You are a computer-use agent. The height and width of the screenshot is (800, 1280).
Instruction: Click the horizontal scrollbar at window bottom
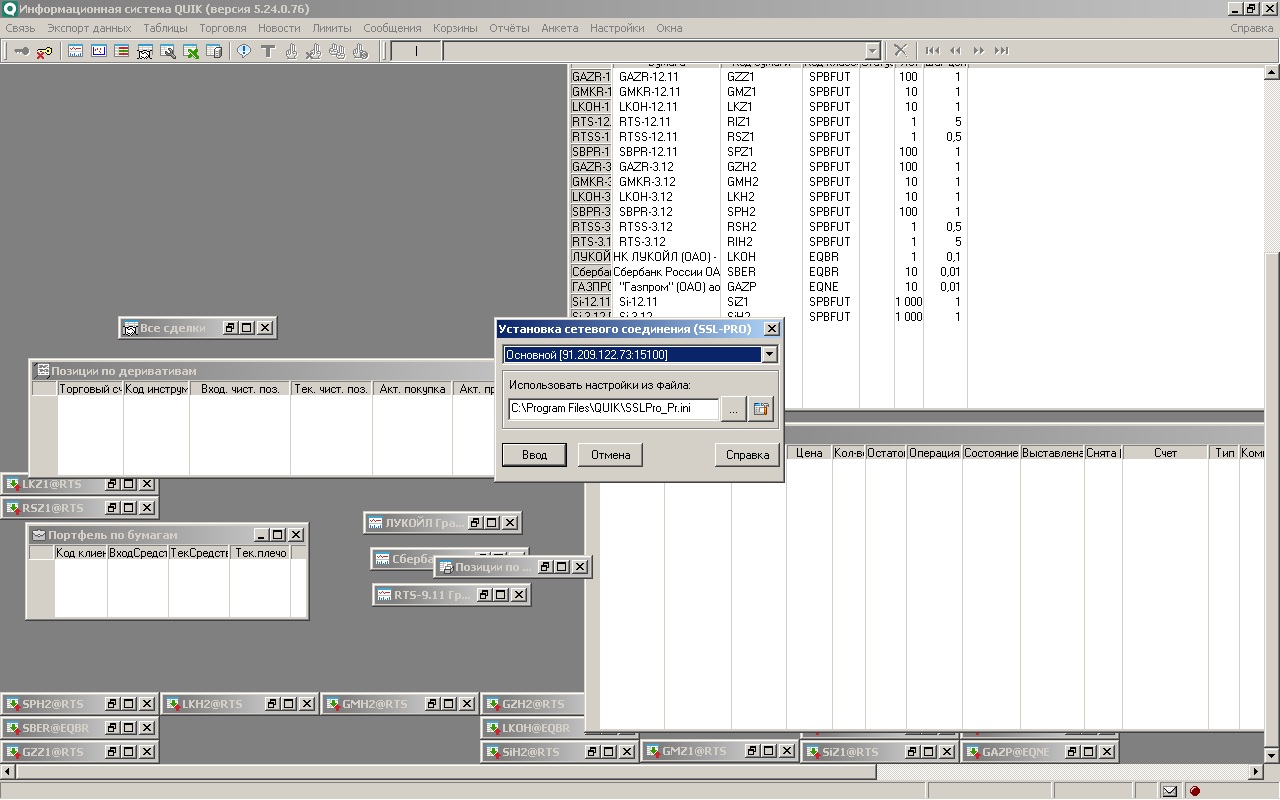tap(440, 772)
